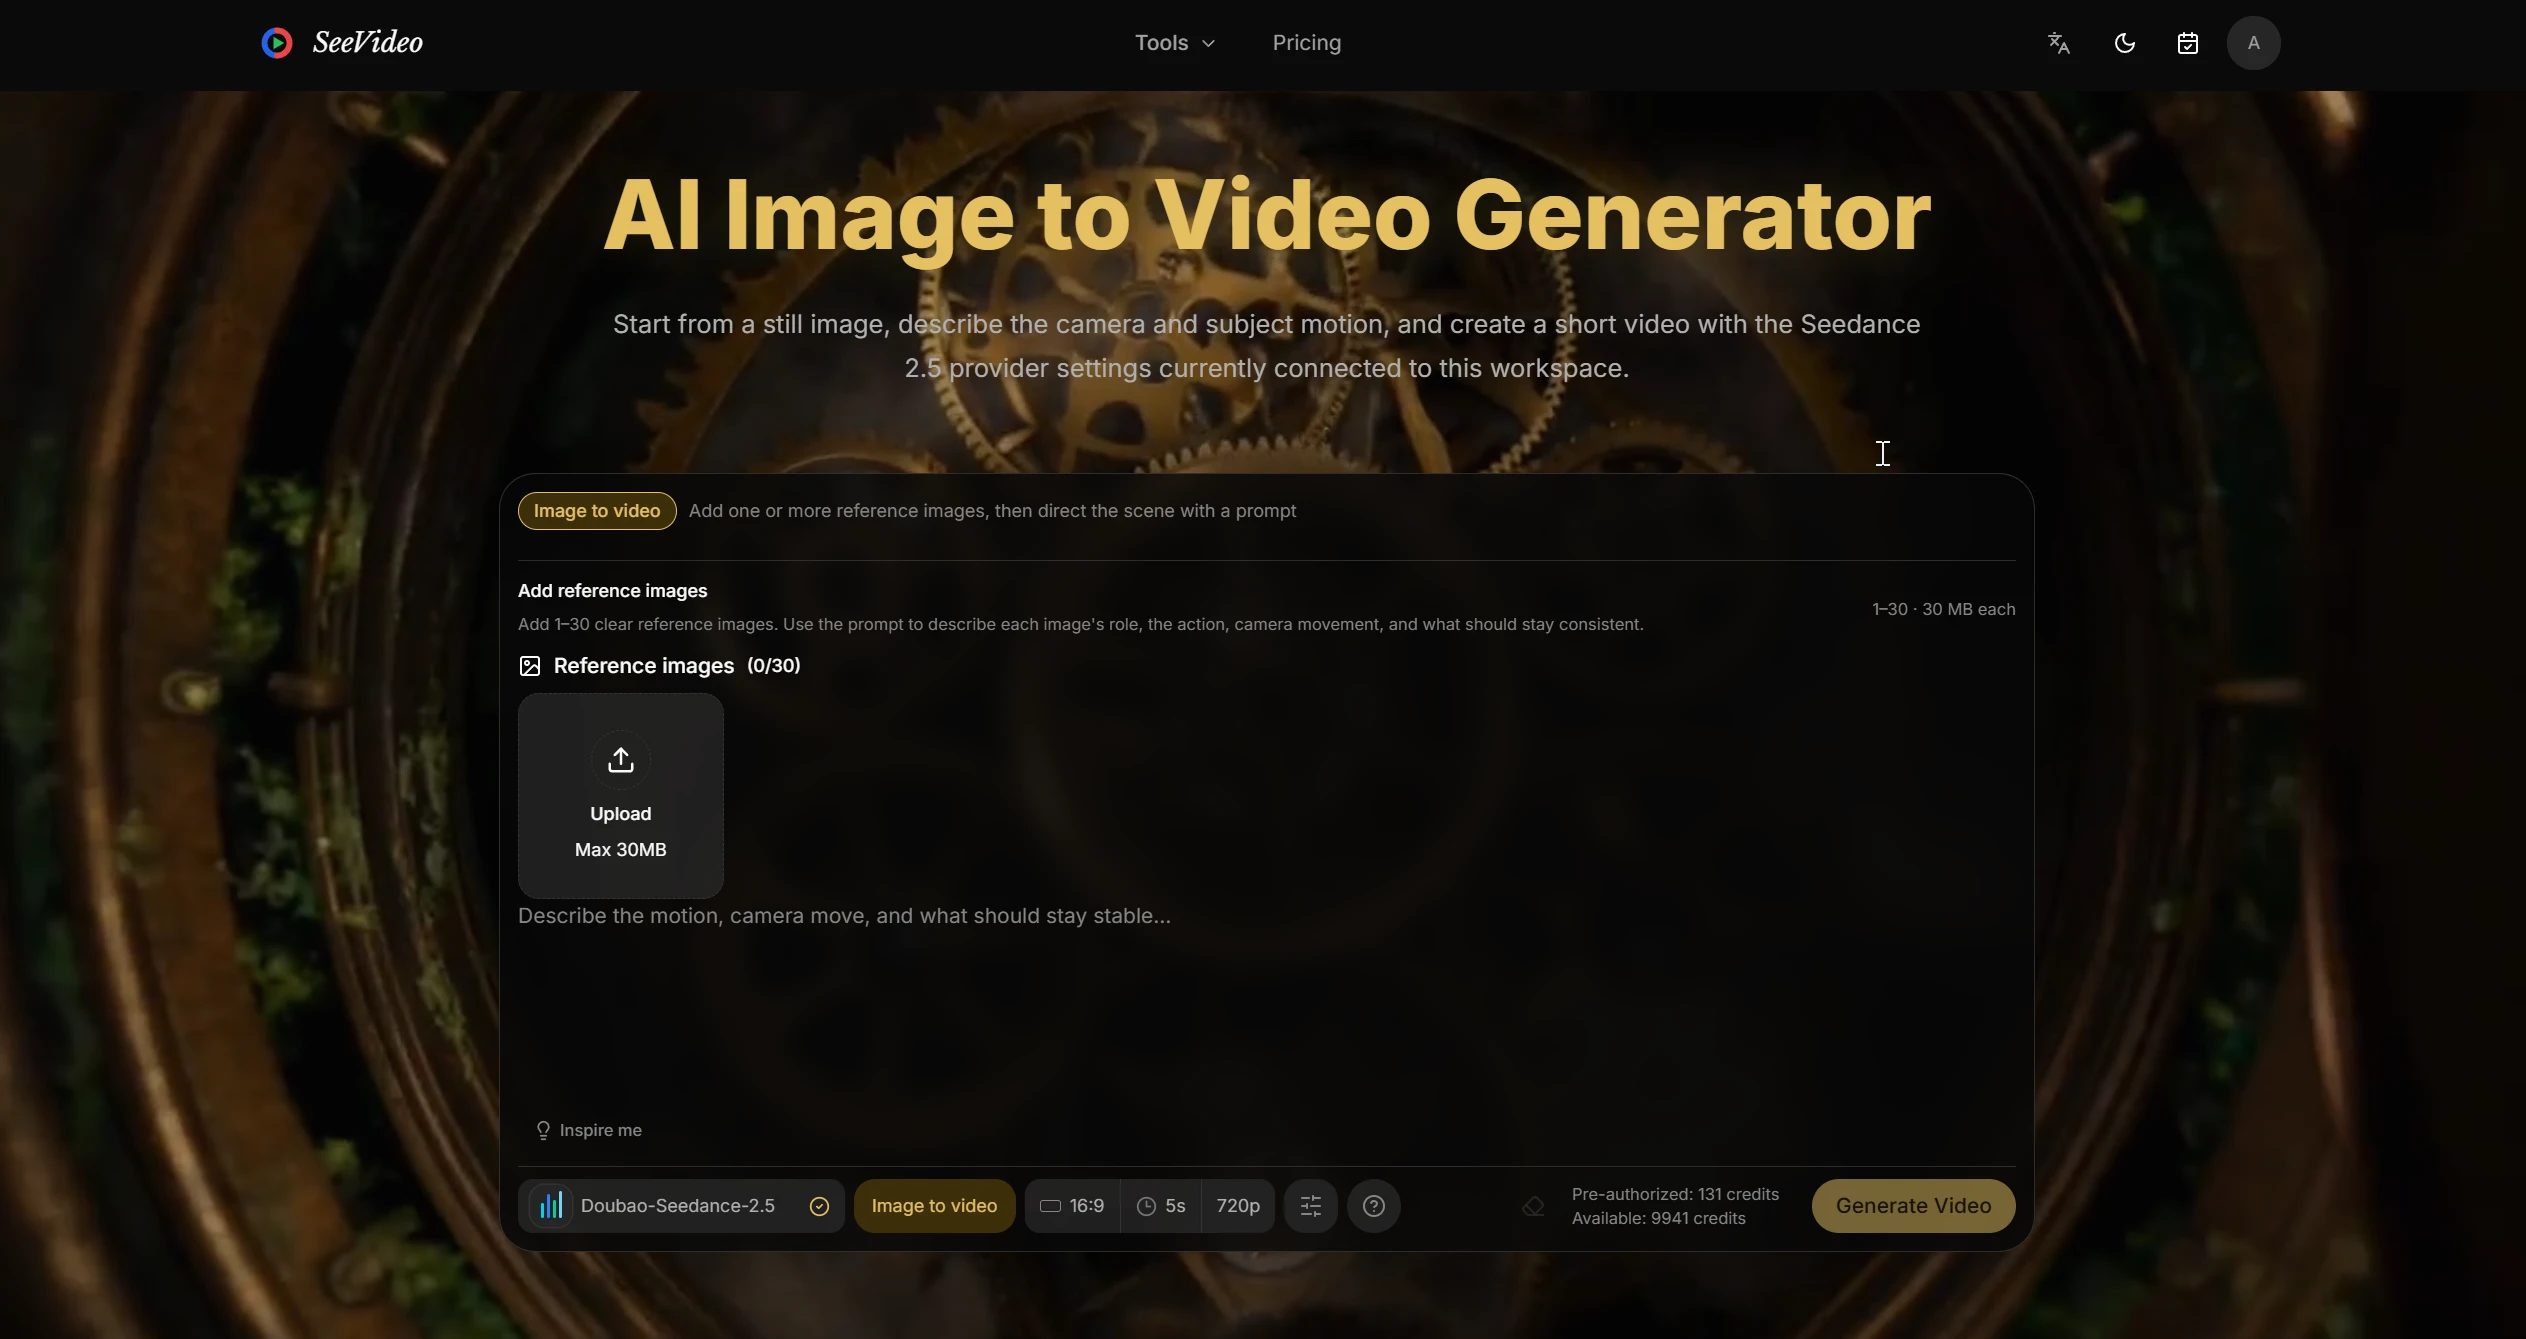Open the user avatar A menu
Image resolution: width=2526 pixels, height=1339 pixels.
tap(2253, 43)
